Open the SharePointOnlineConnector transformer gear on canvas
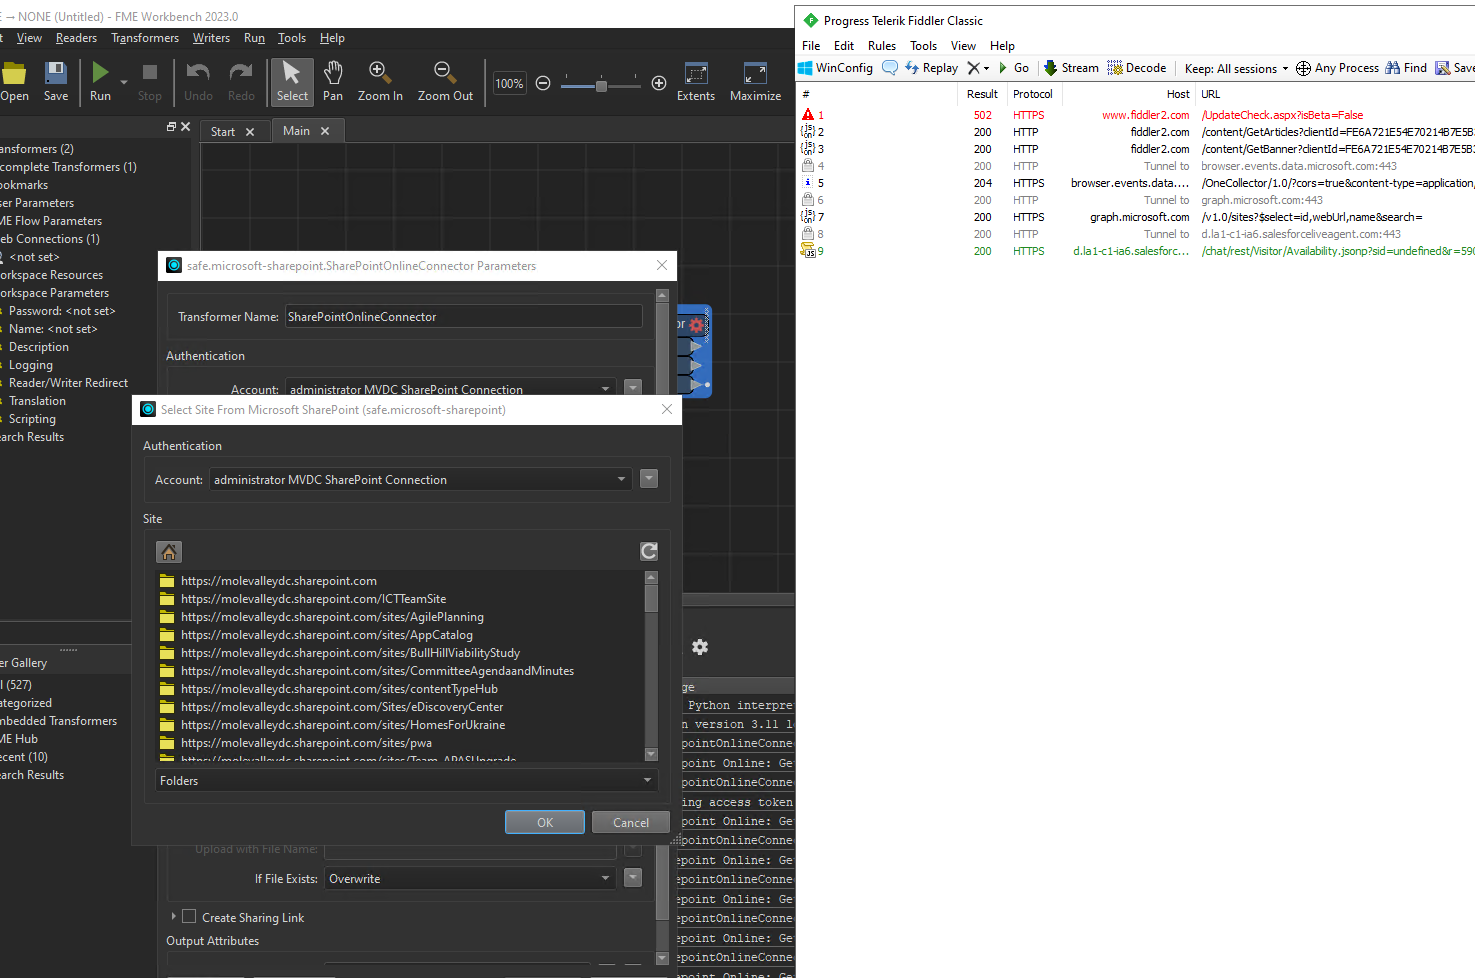Screen dimensions: 1475x978 tap(697, 324)
